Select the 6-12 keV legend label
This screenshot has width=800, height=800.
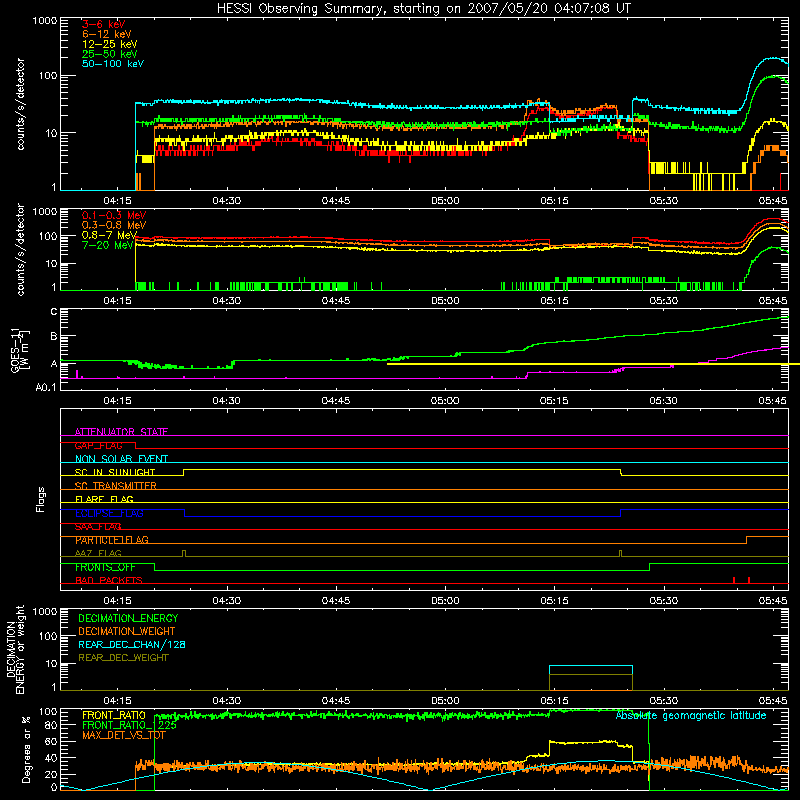pos(107,34)
